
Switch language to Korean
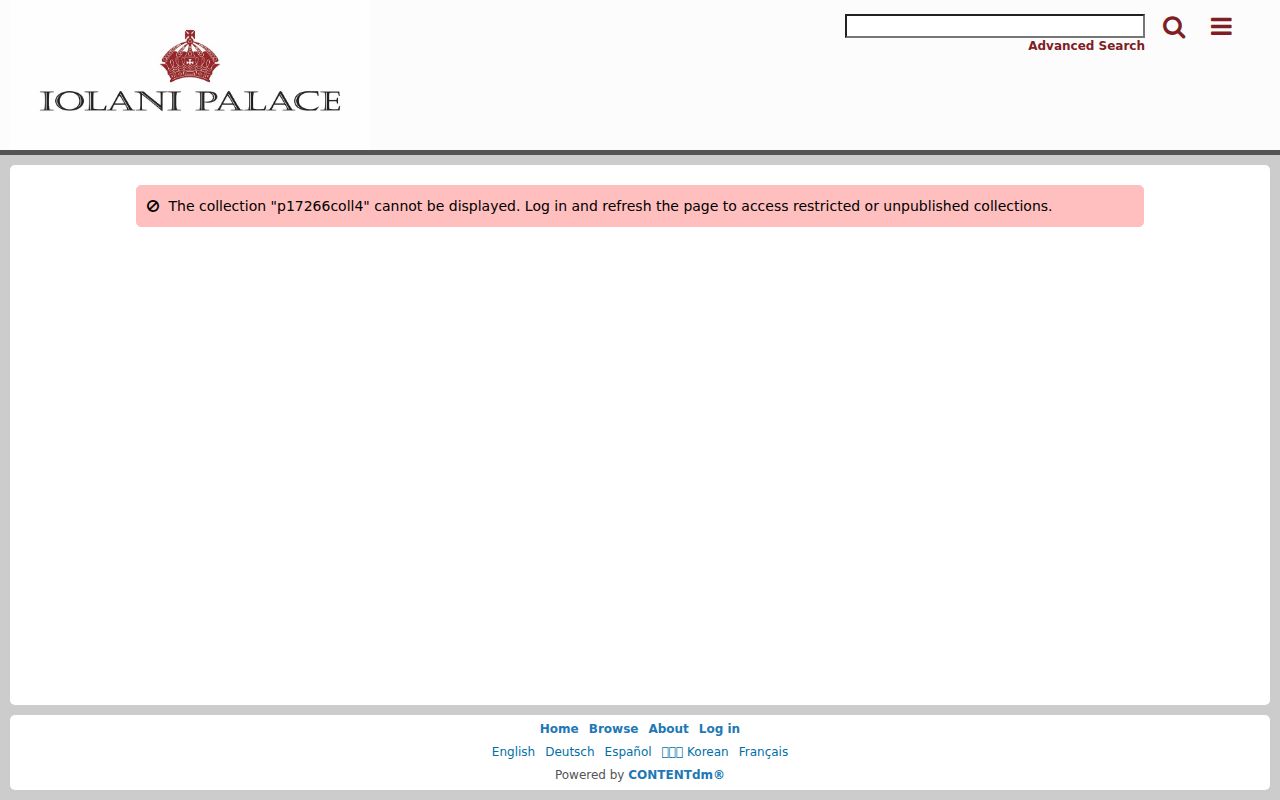point(695,752)
